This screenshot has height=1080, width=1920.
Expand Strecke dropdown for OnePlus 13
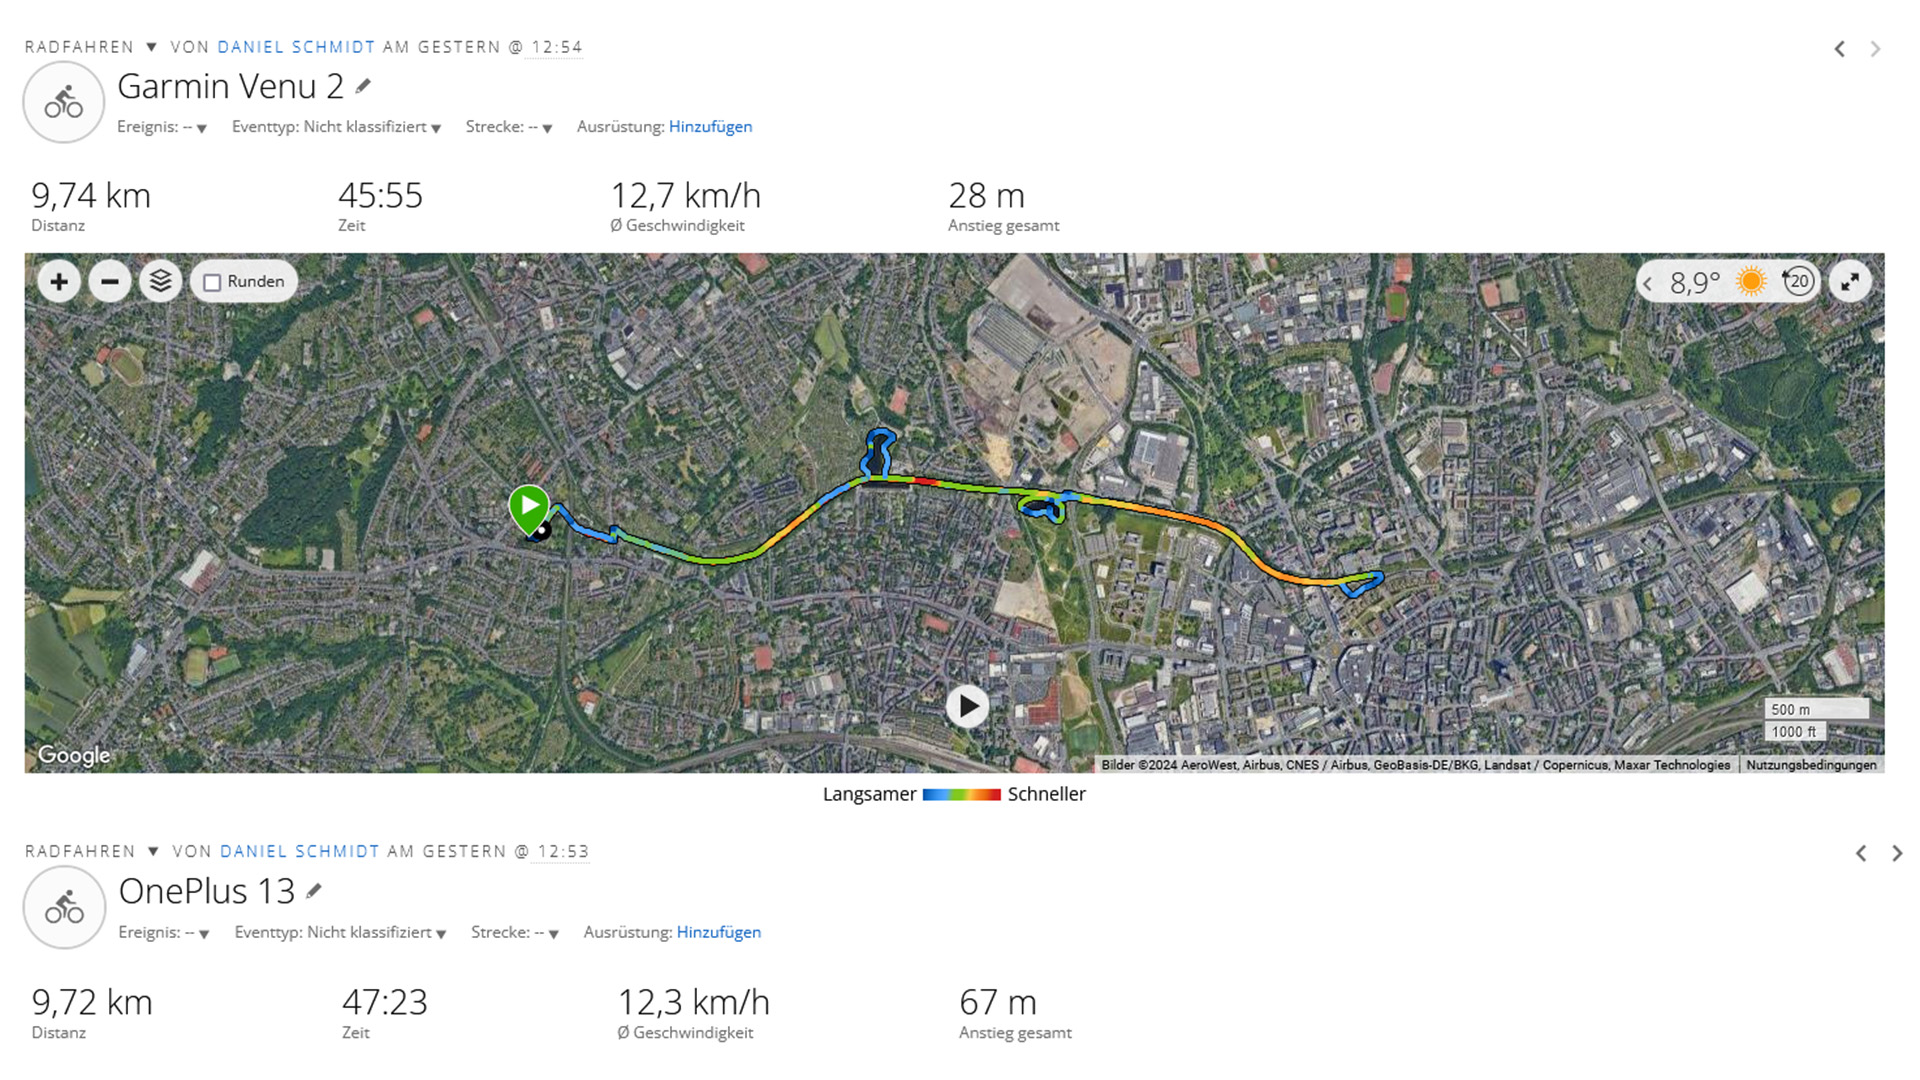coord(553,934)
